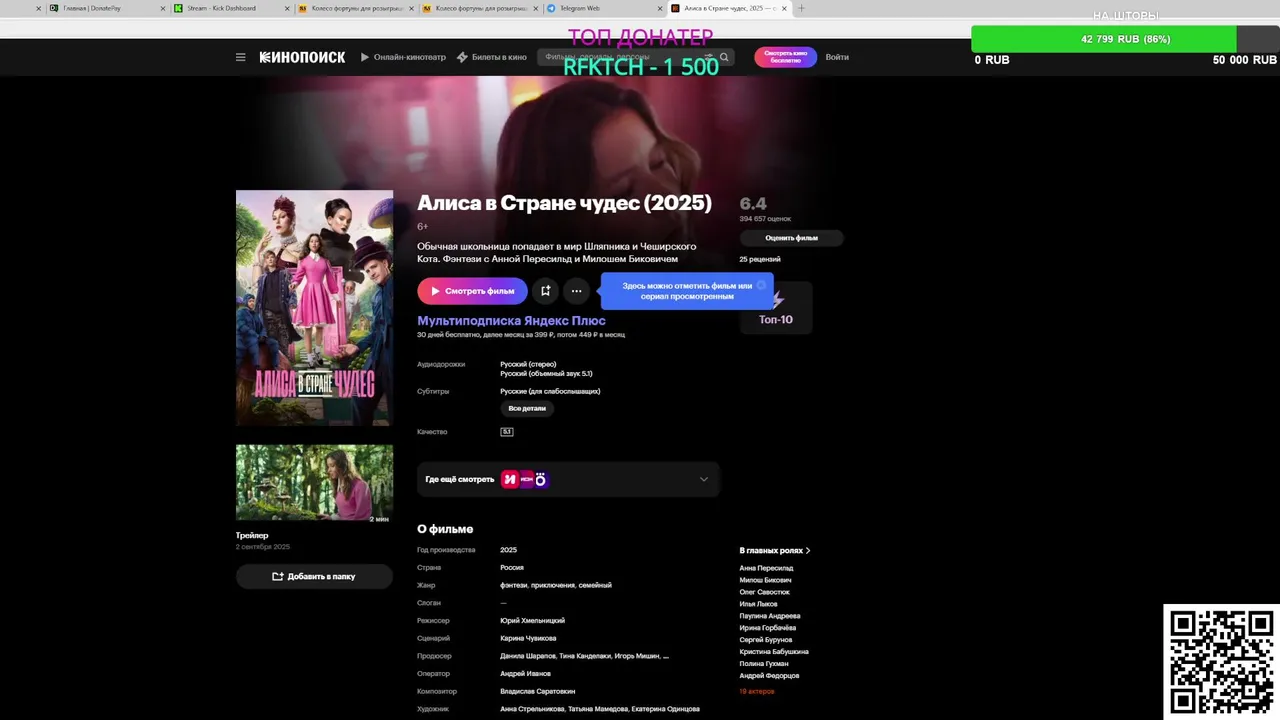Open advanced search filters icon
Screen dimensions: 1280x720
tap(708, 57)
